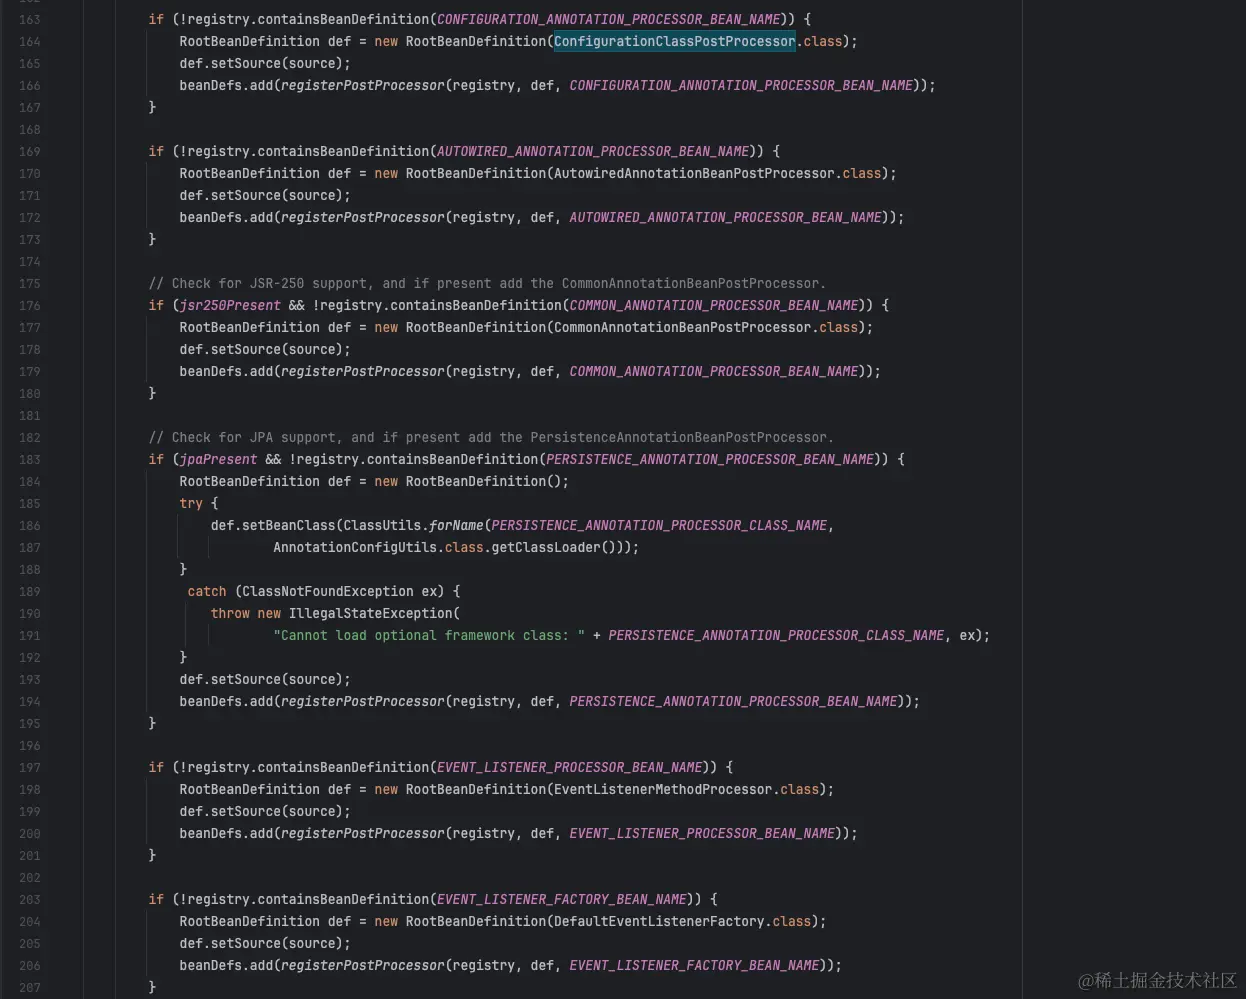Click line number 176 in the gutter
Screen dimensions: 1246x999
pyautogui.click(x=29, y=305)
